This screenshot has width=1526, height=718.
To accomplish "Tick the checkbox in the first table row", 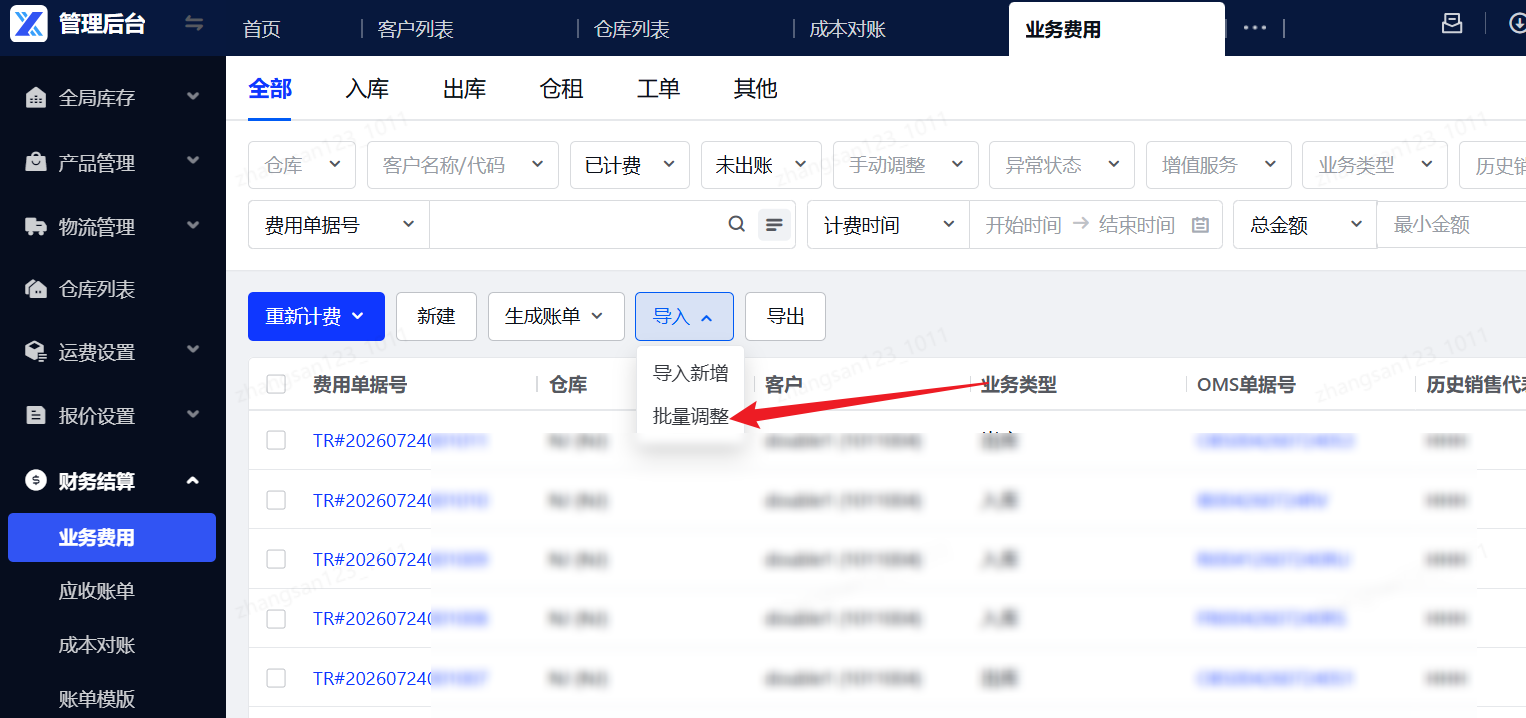I will [276, 440].
